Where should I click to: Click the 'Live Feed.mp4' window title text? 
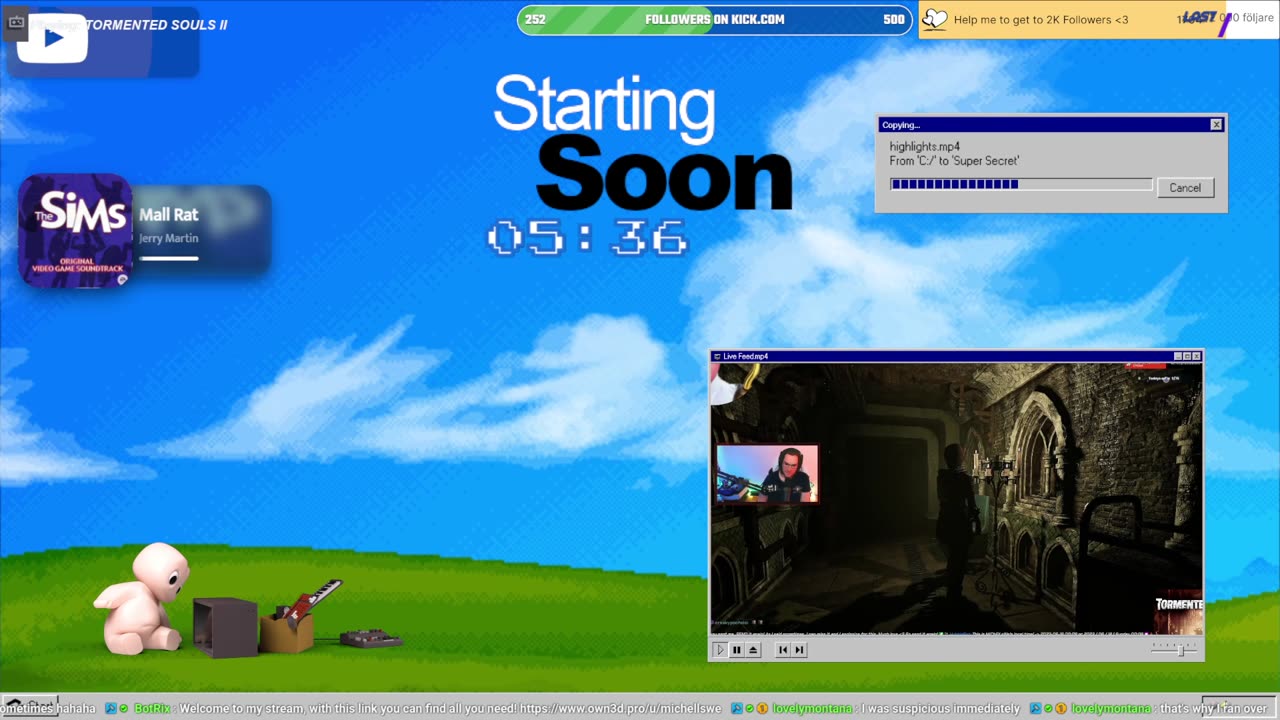point(745,356)
